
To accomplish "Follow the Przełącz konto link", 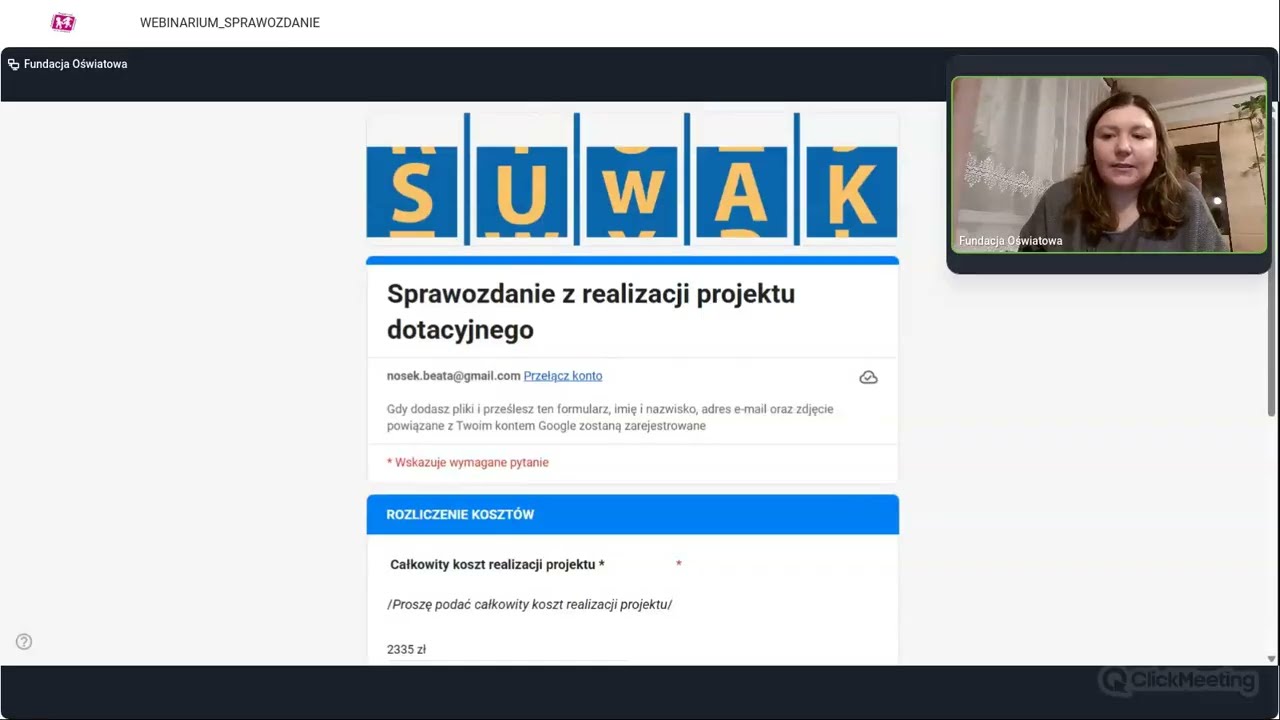I will pyautogui.click(x=563, y=376).
